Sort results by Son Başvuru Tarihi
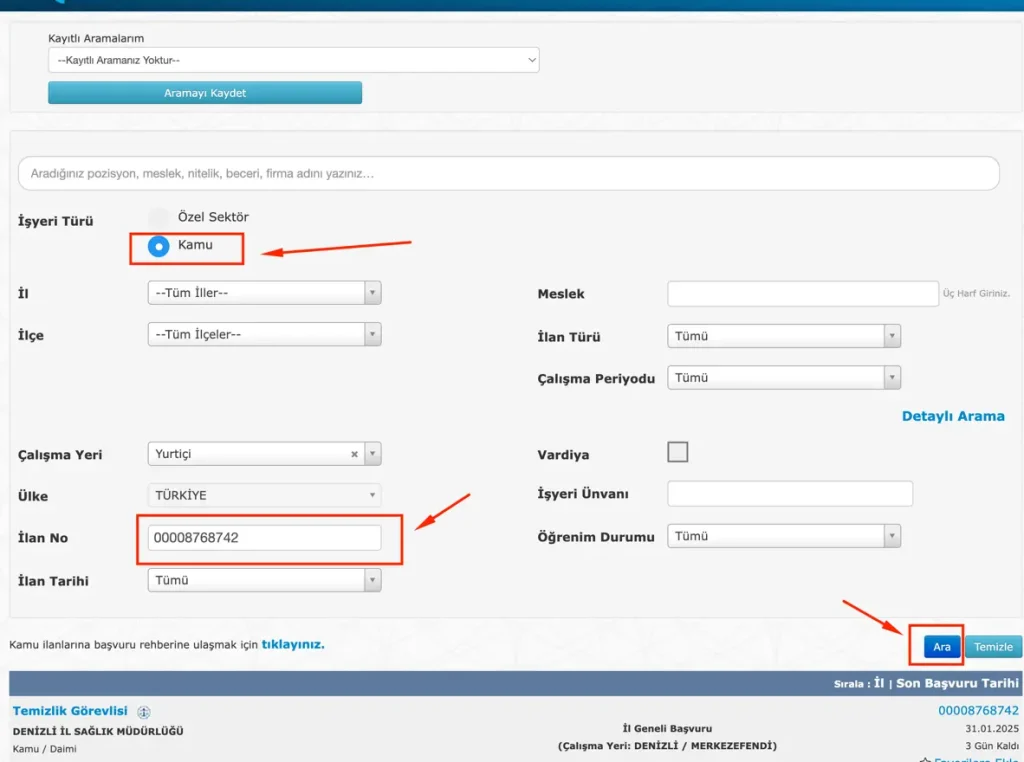The height and width of the screenshot is (762, 1024). point(957,684)
